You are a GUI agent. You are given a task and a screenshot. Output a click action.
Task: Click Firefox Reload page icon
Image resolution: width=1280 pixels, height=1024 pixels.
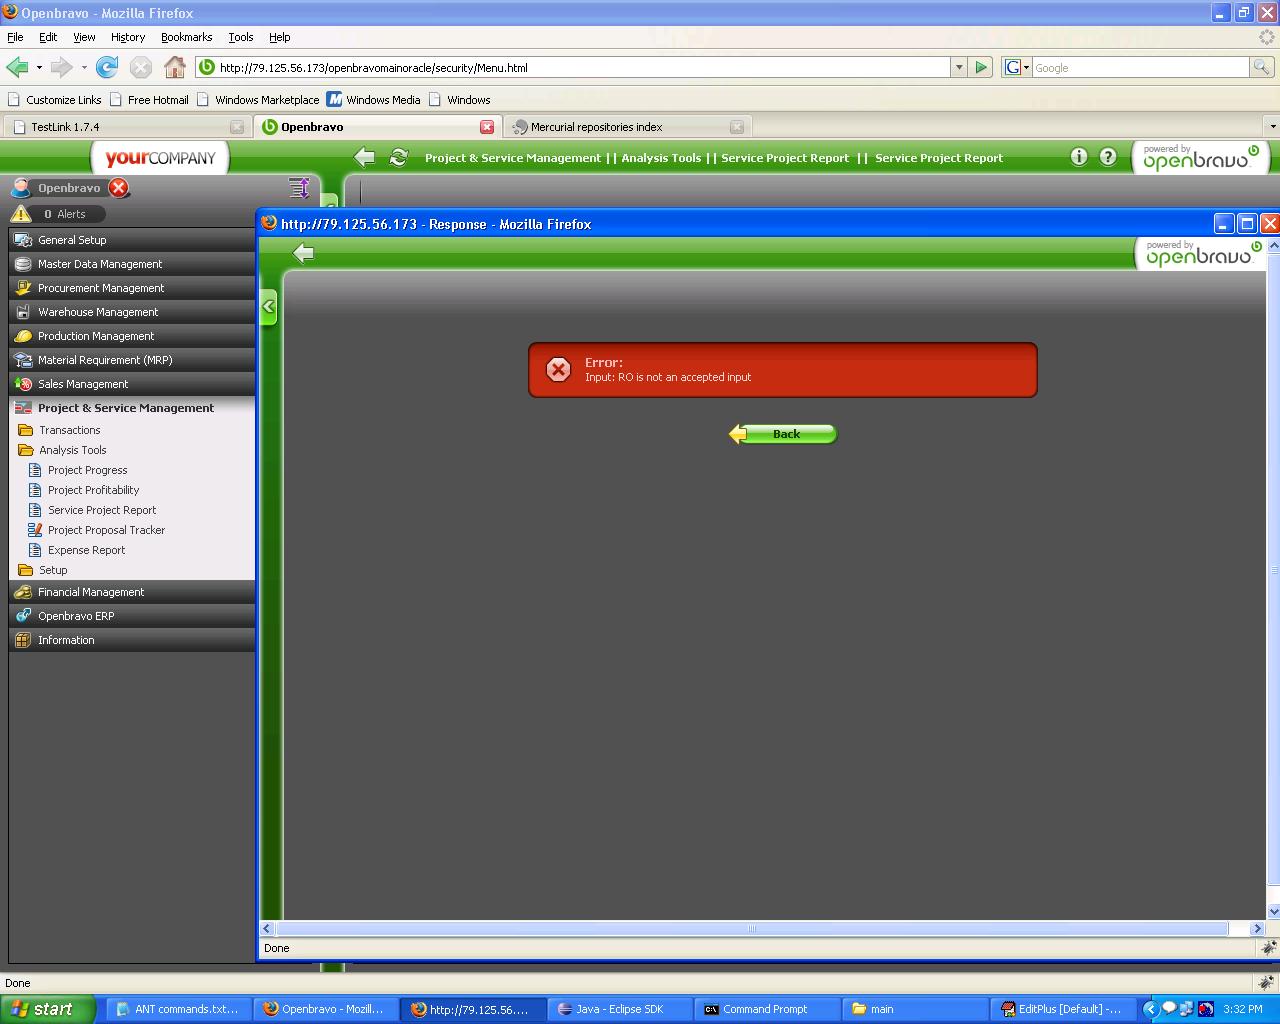(107, 67)
